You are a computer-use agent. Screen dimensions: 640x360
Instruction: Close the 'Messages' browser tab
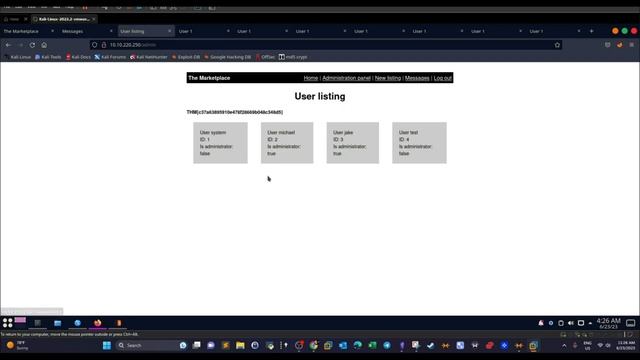[x=111, y=31]
